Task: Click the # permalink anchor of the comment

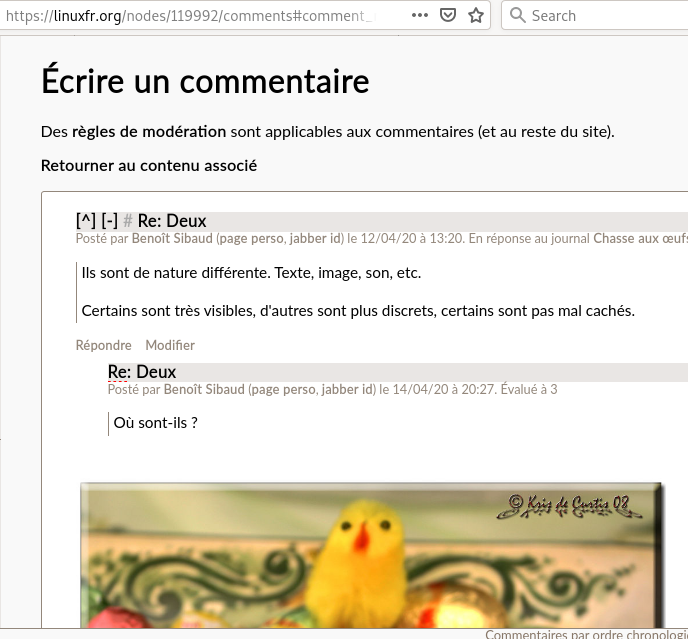Action: [128, 221]
